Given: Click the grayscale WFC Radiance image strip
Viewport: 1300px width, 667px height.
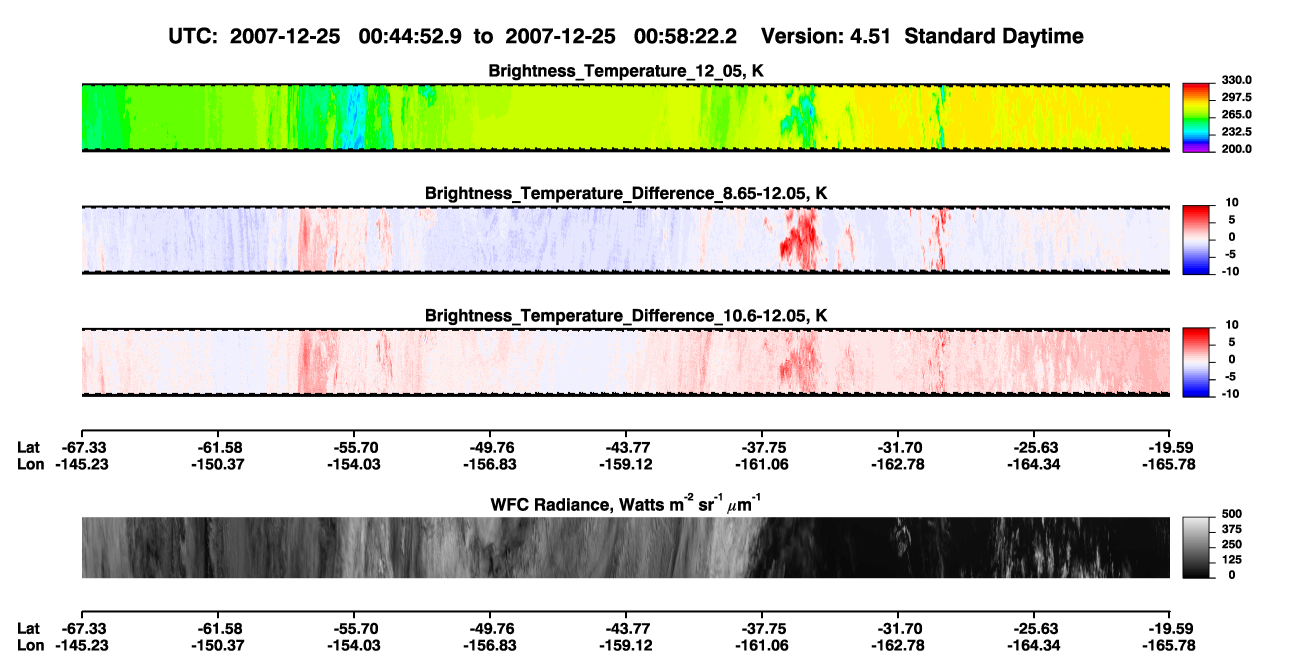Looking at the screenshot, I should pyautogui.click(x=626, y=547).
